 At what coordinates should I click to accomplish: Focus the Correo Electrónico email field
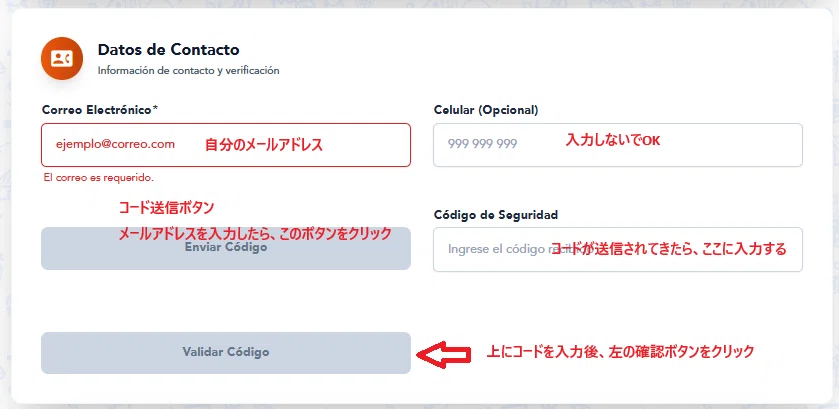pos(226,145)
